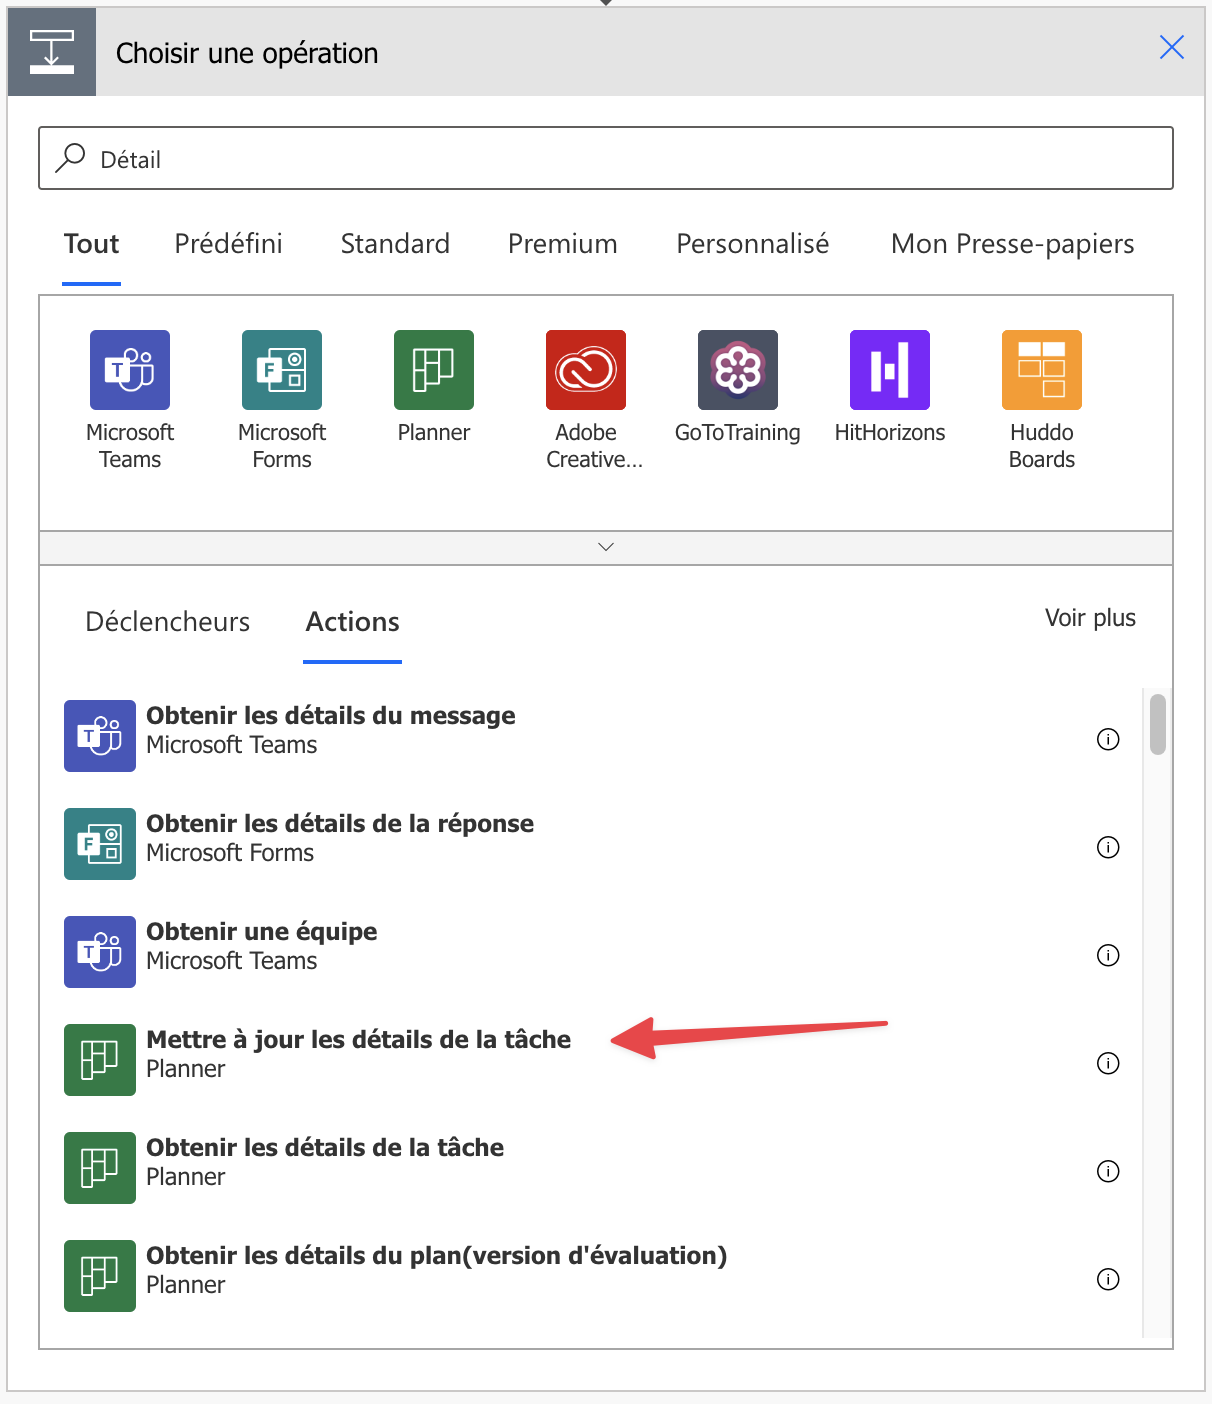Image resolution: width=1212 pixels, height=1404 pixels.
Task: Select the Microsoft Forms connector icon
Action: [282, 370]
